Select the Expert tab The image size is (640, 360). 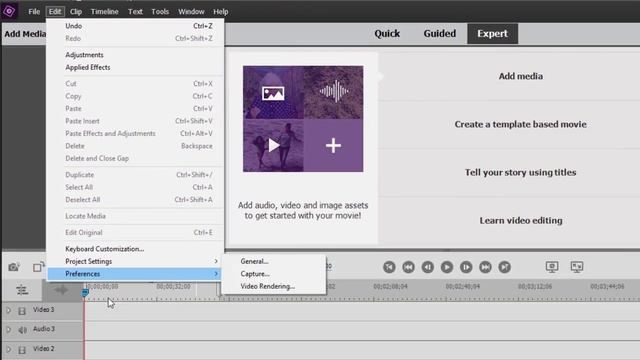click(x=493, y=33)
